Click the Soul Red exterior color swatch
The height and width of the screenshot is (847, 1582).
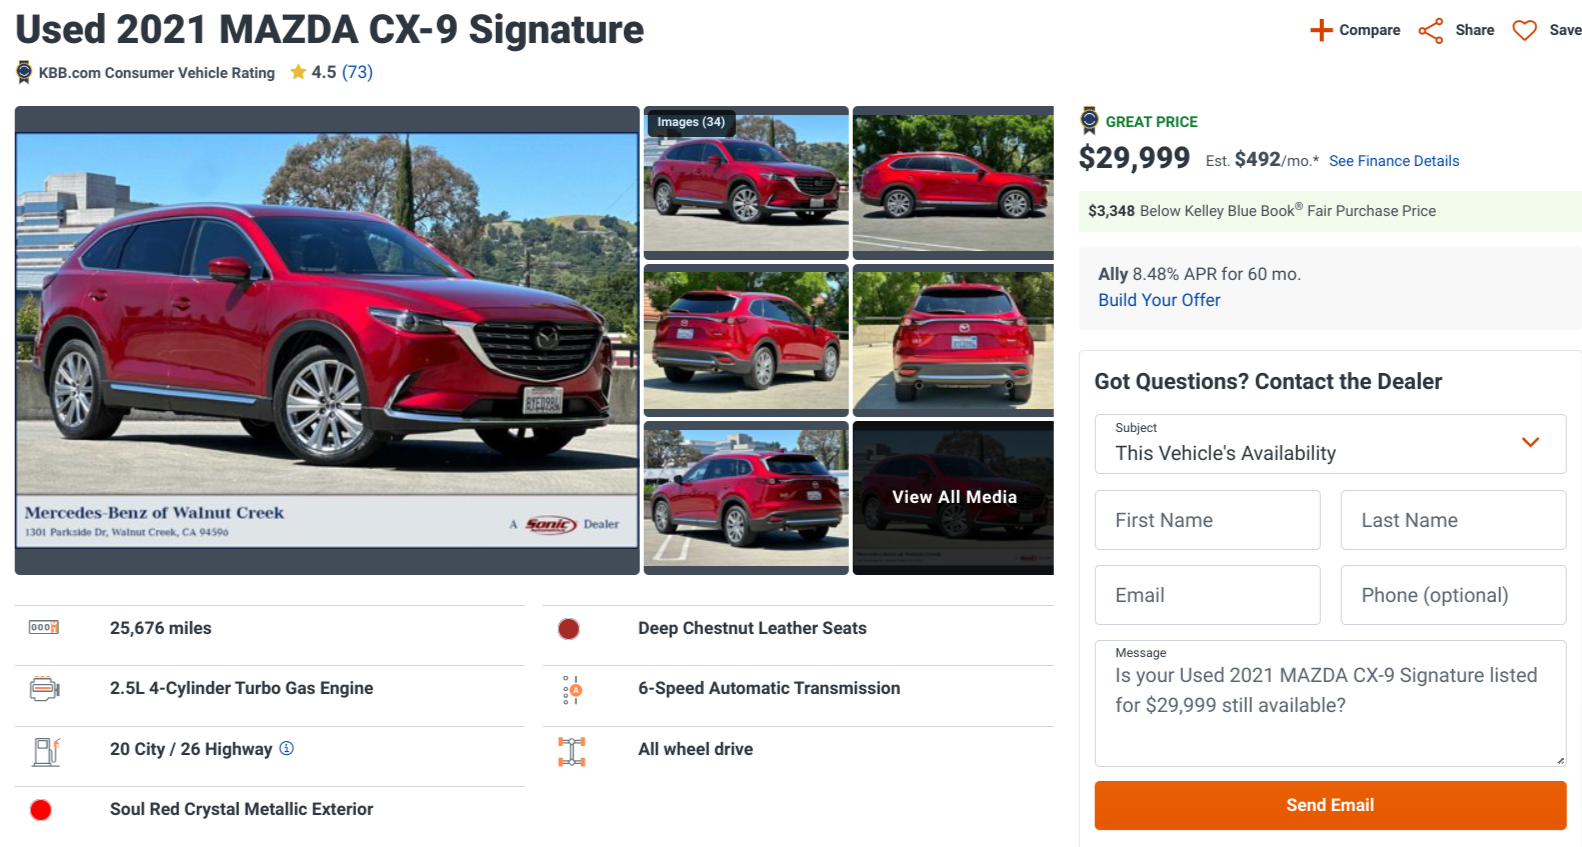click(41, 810)
